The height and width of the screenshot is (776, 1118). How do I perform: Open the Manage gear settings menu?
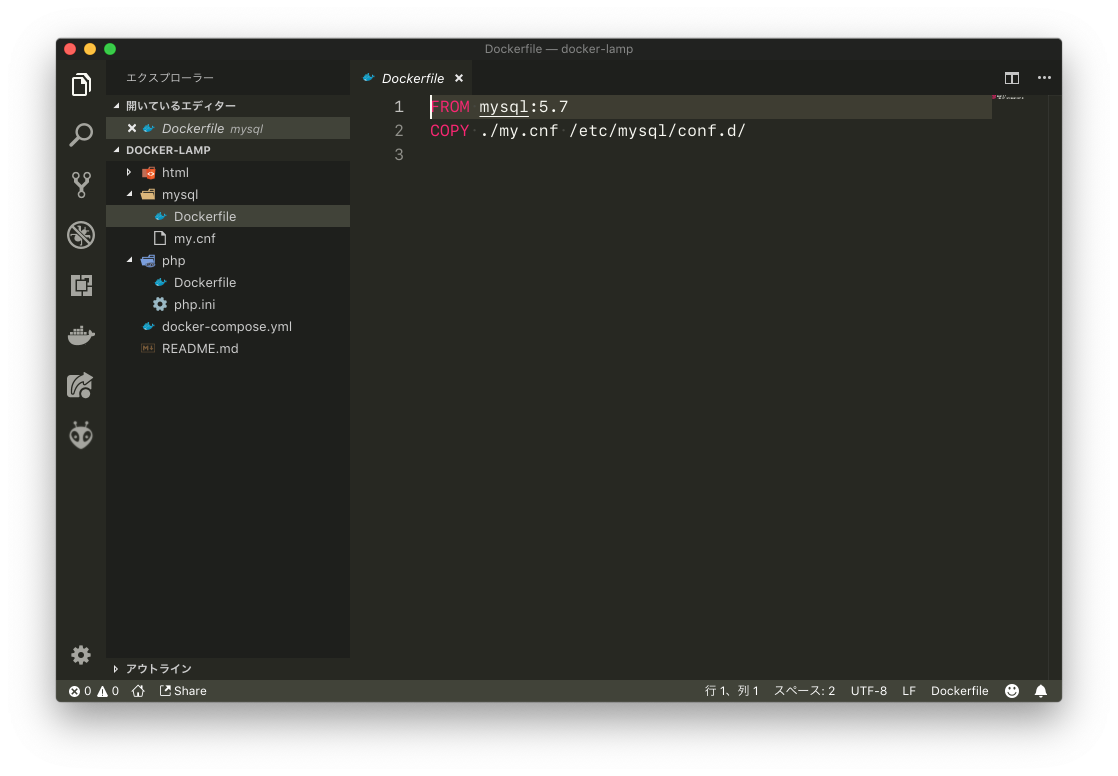(x=81, y=655)
